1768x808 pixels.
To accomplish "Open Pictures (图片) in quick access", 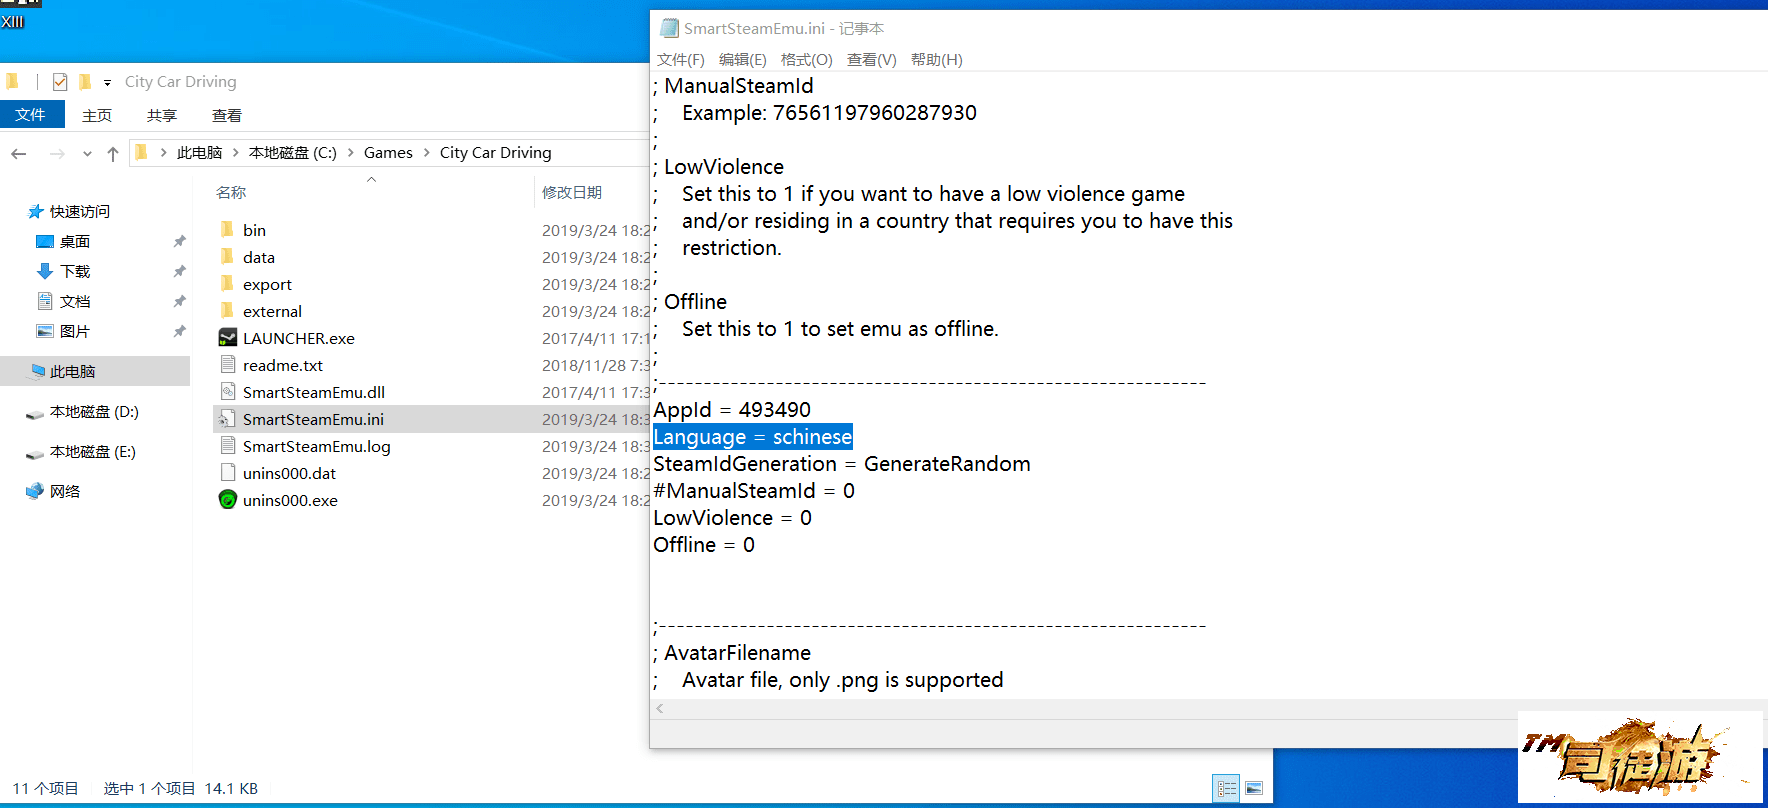I will tap(75, 331).
